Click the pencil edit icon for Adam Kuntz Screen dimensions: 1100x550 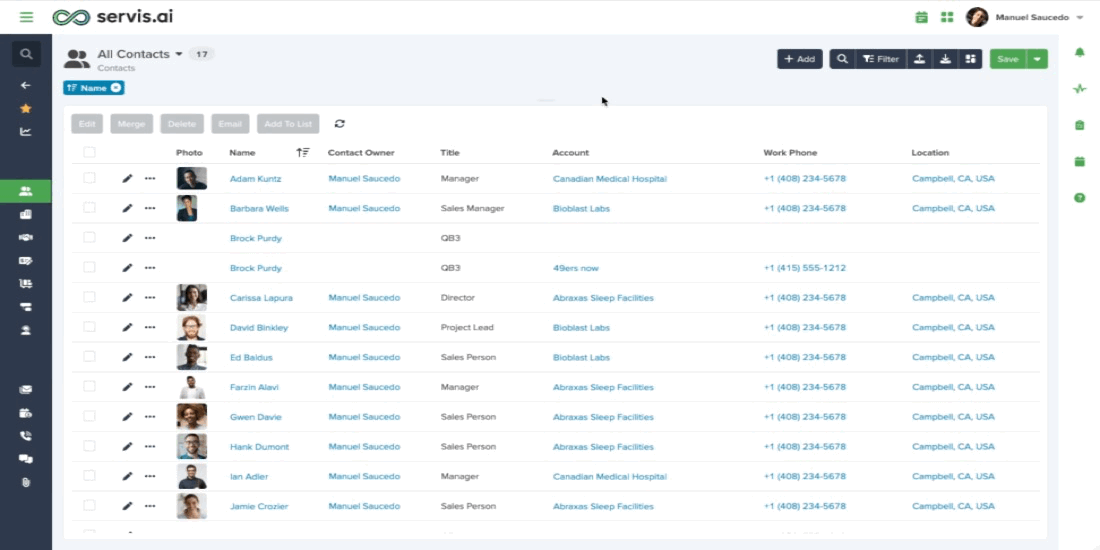(x=127, y=178)
